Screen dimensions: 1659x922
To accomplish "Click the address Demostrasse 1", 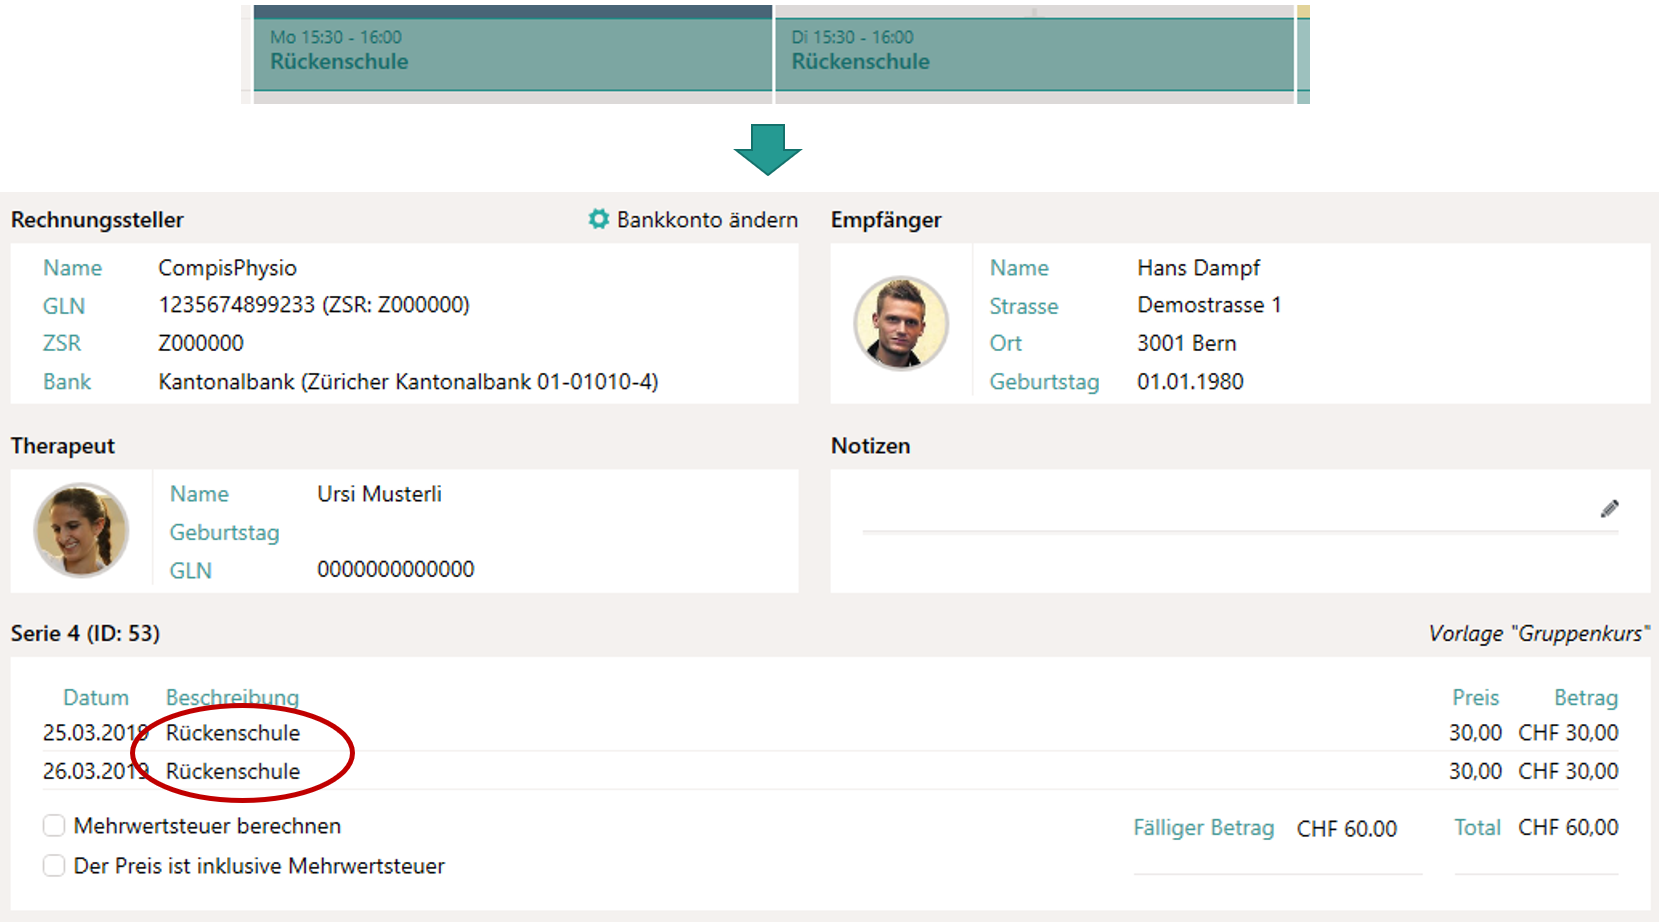I will [x=1209, y=305].
